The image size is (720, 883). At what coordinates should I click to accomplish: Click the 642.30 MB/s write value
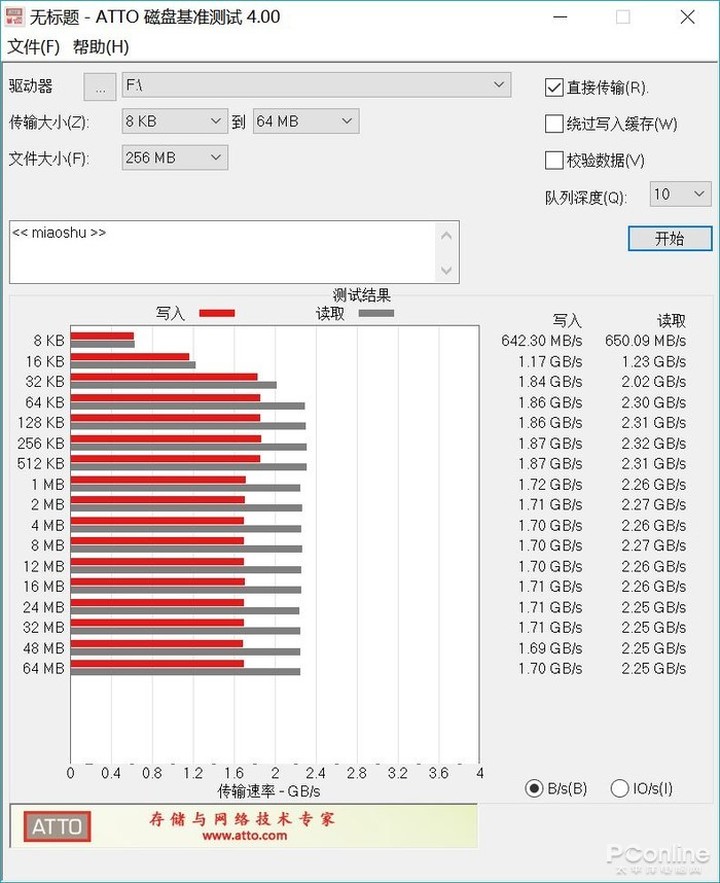tap(542, 341)
